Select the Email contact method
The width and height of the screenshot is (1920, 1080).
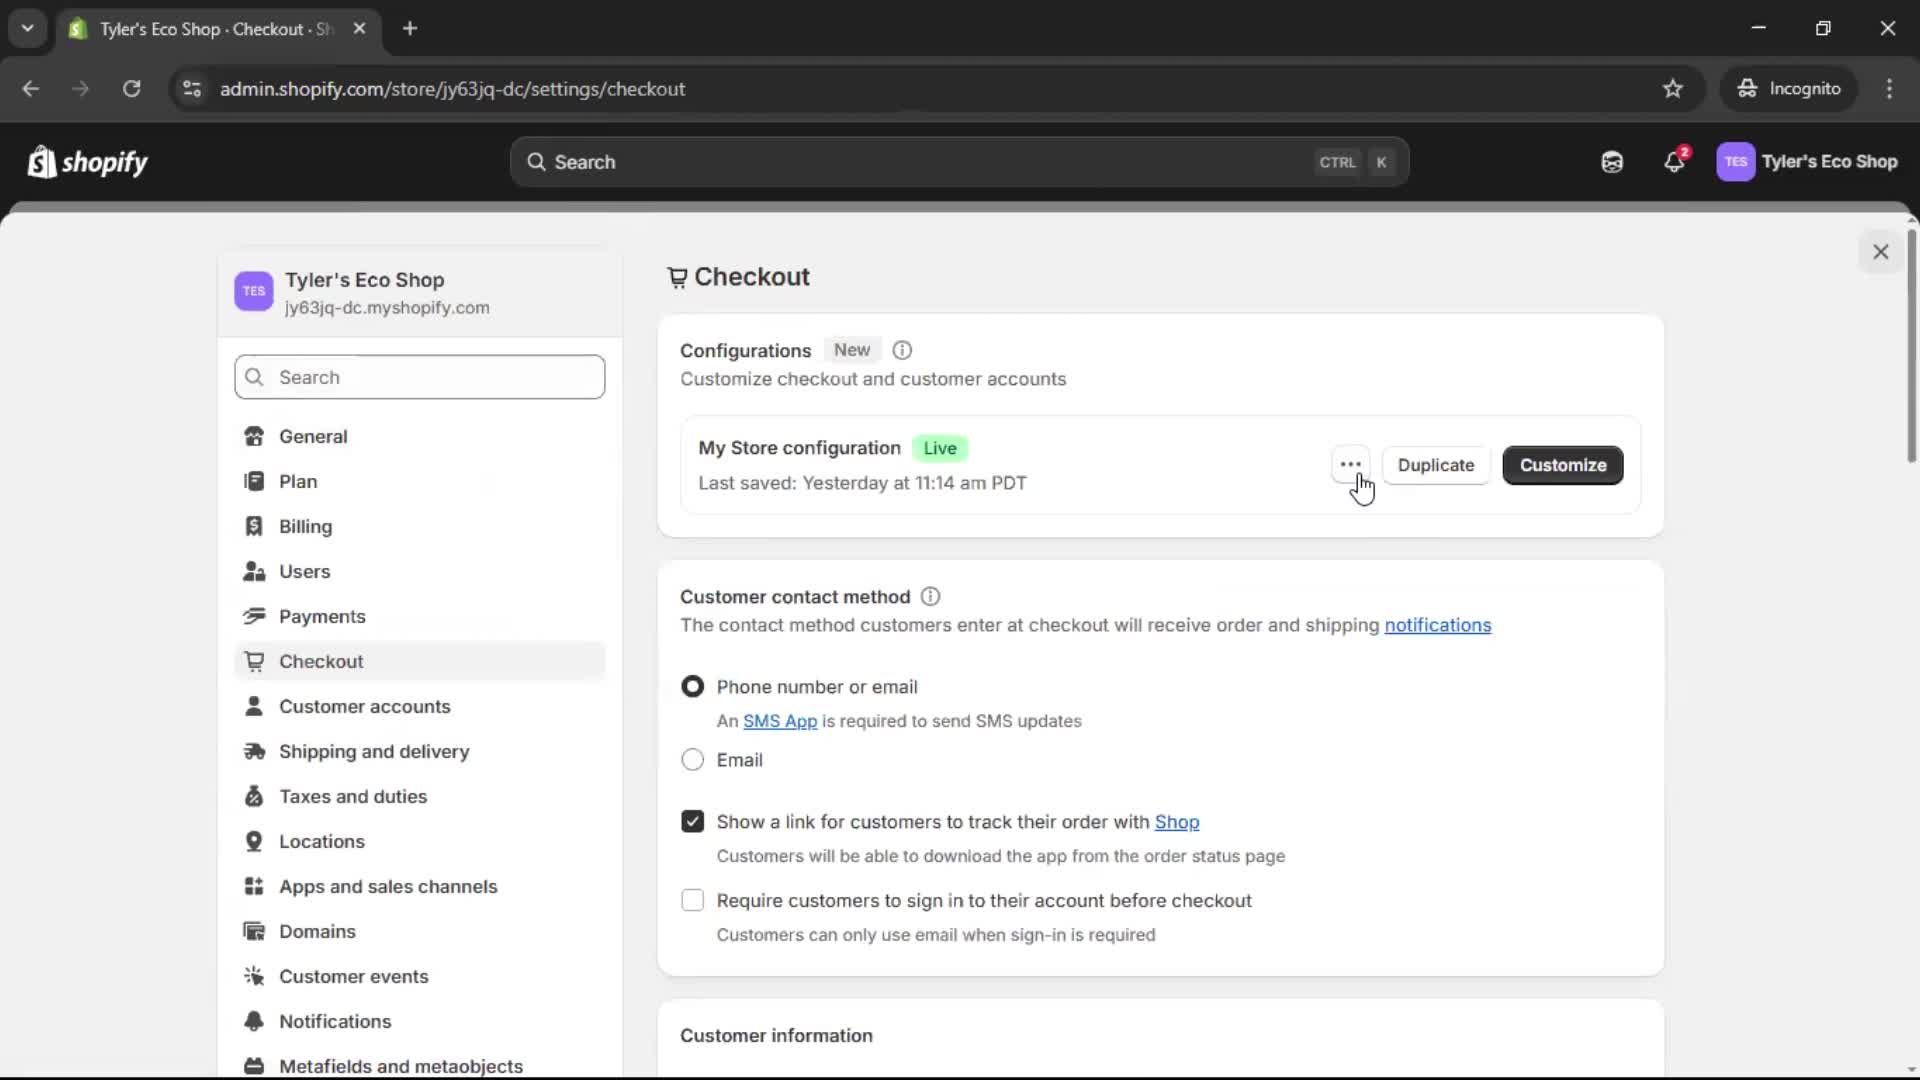coord(693,760)
